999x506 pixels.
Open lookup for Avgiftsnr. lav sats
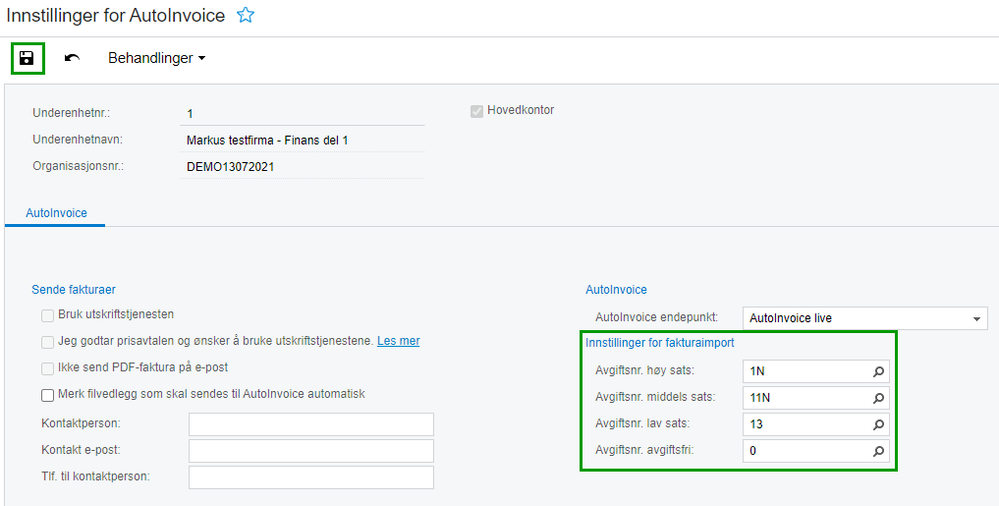pyautogui.click(x=878, y=424)
